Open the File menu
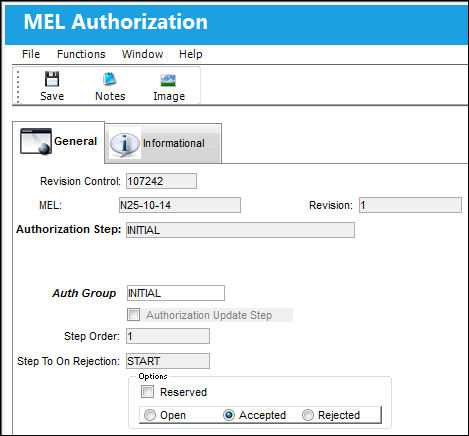 pos(31,54)
